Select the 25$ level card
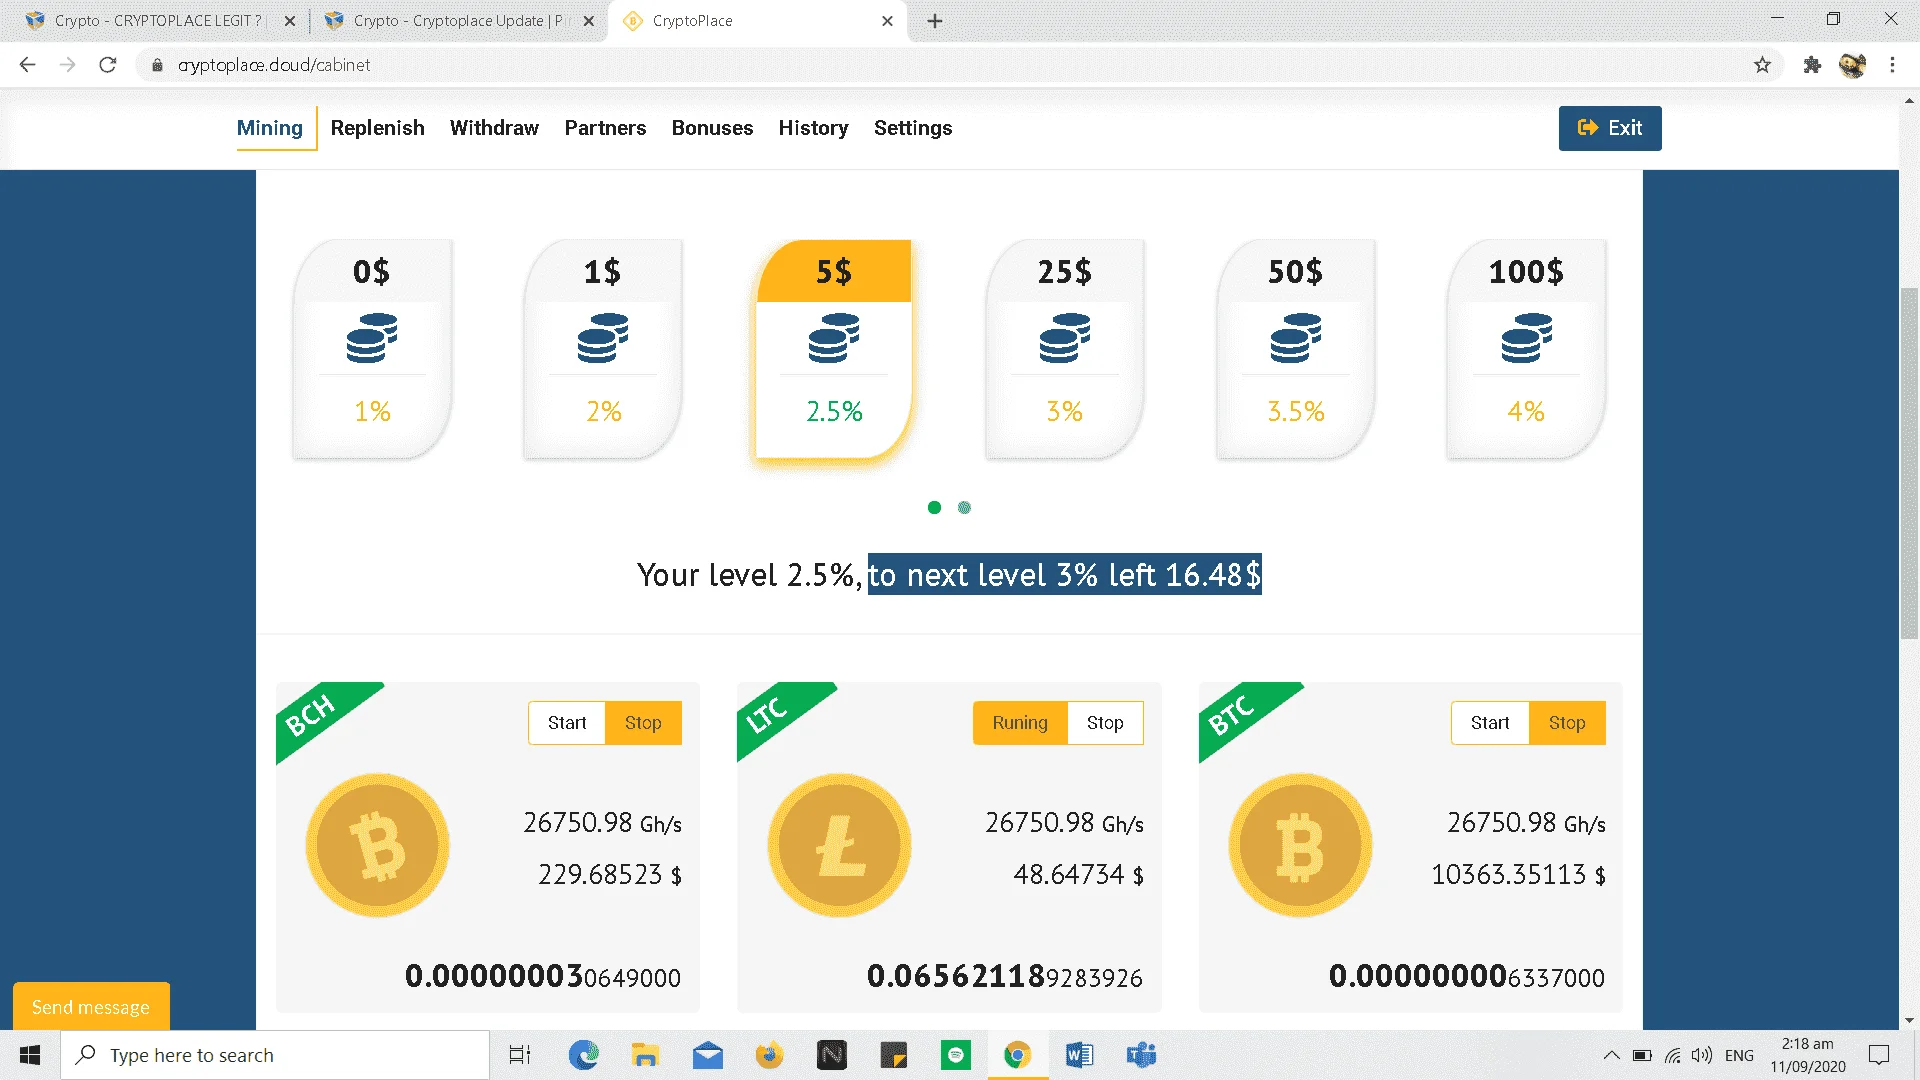Screen dimensions: 1920x1080 click(x=1064, y=349)
